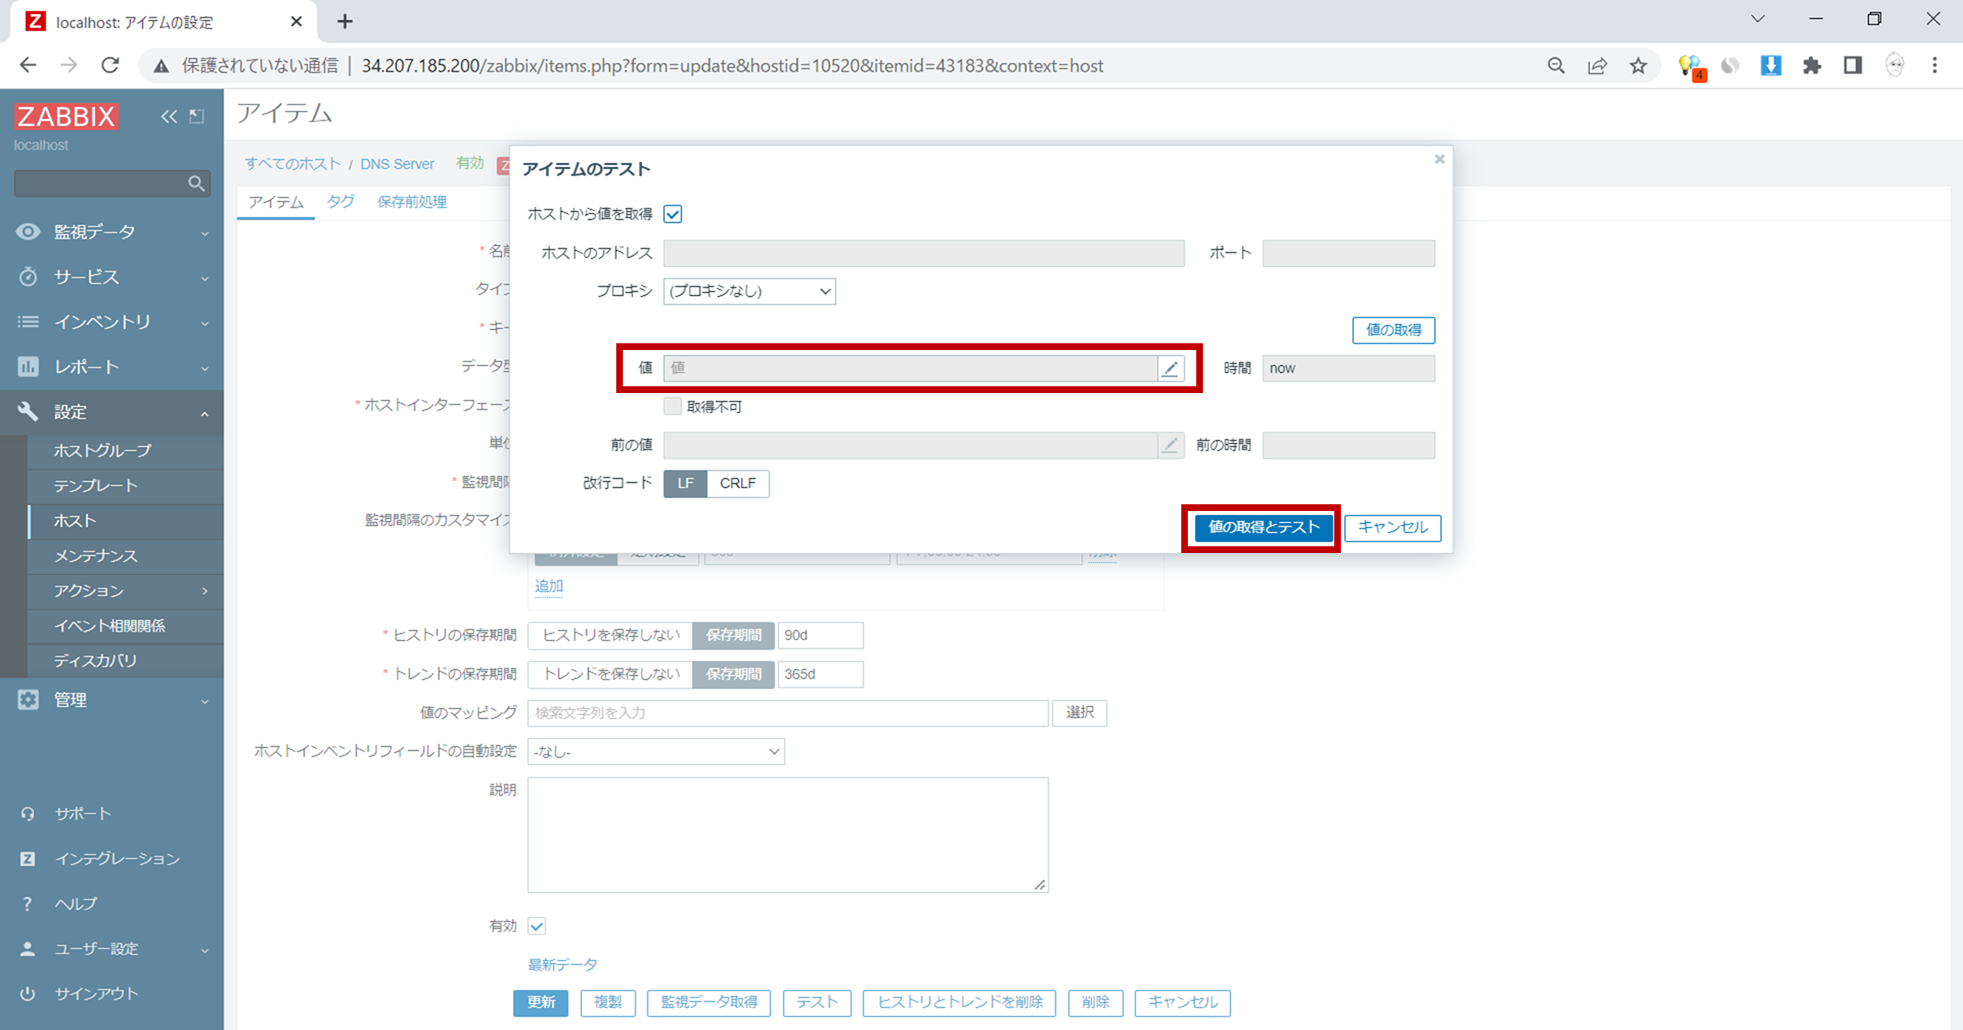This screenshot has width=1963, height=1030.
Task: Expand レポート menu chevron
Action: click(x=204, y=368)
